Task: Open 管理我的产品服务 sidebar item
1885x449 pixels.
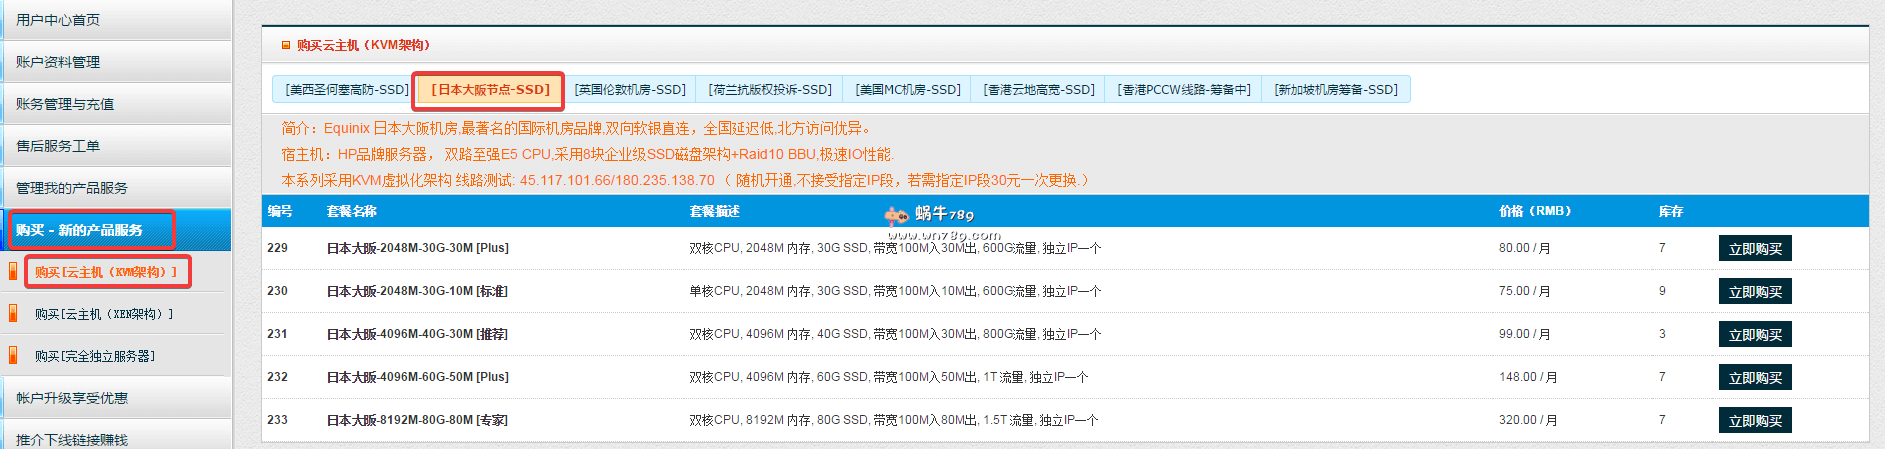Action: click(x=72, y=188)
